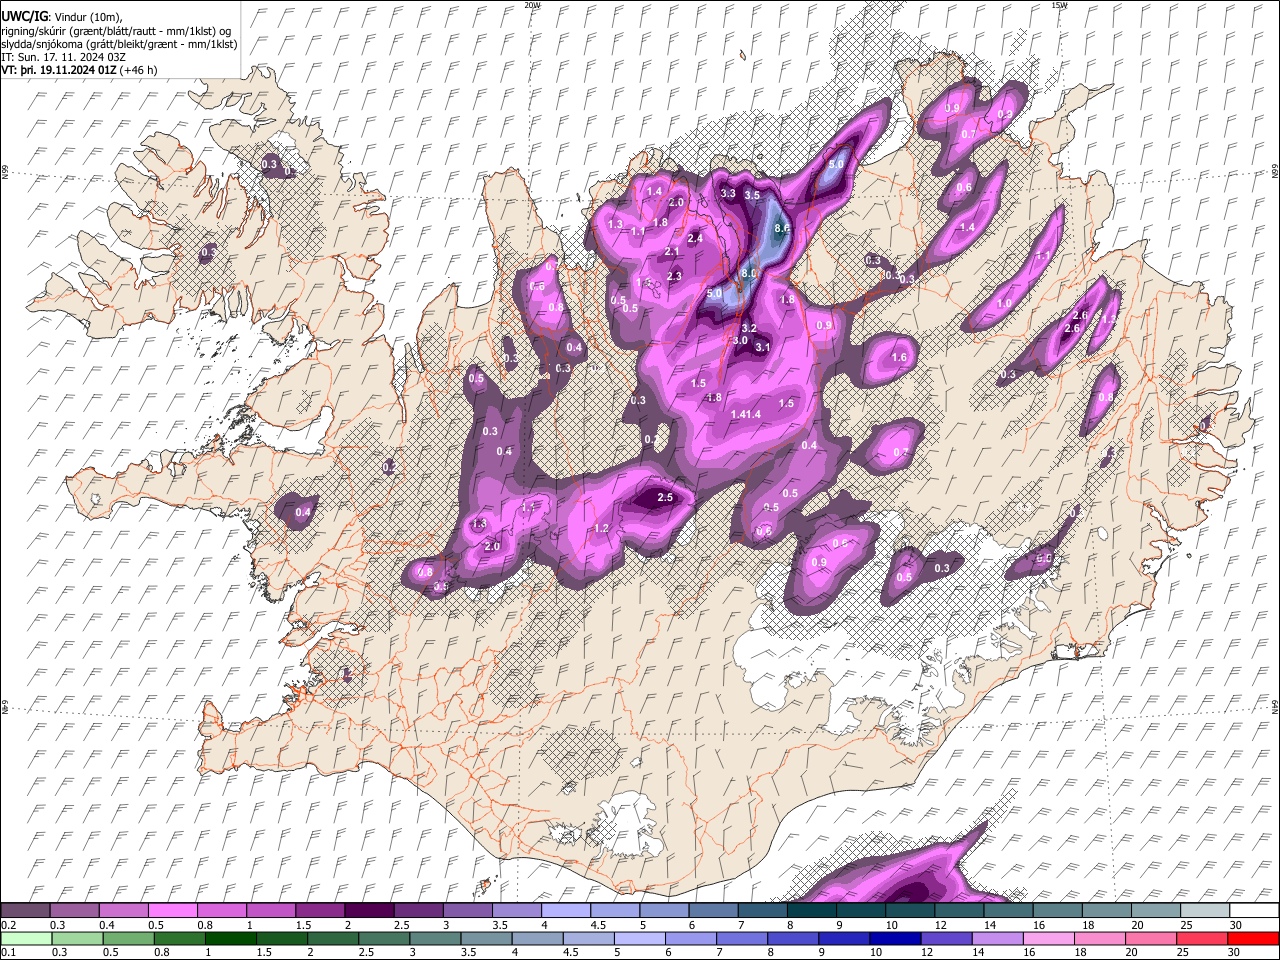Click the 3.5 snowfall value label
This screenshot has width=1280, height=960.
coord(752,195)
